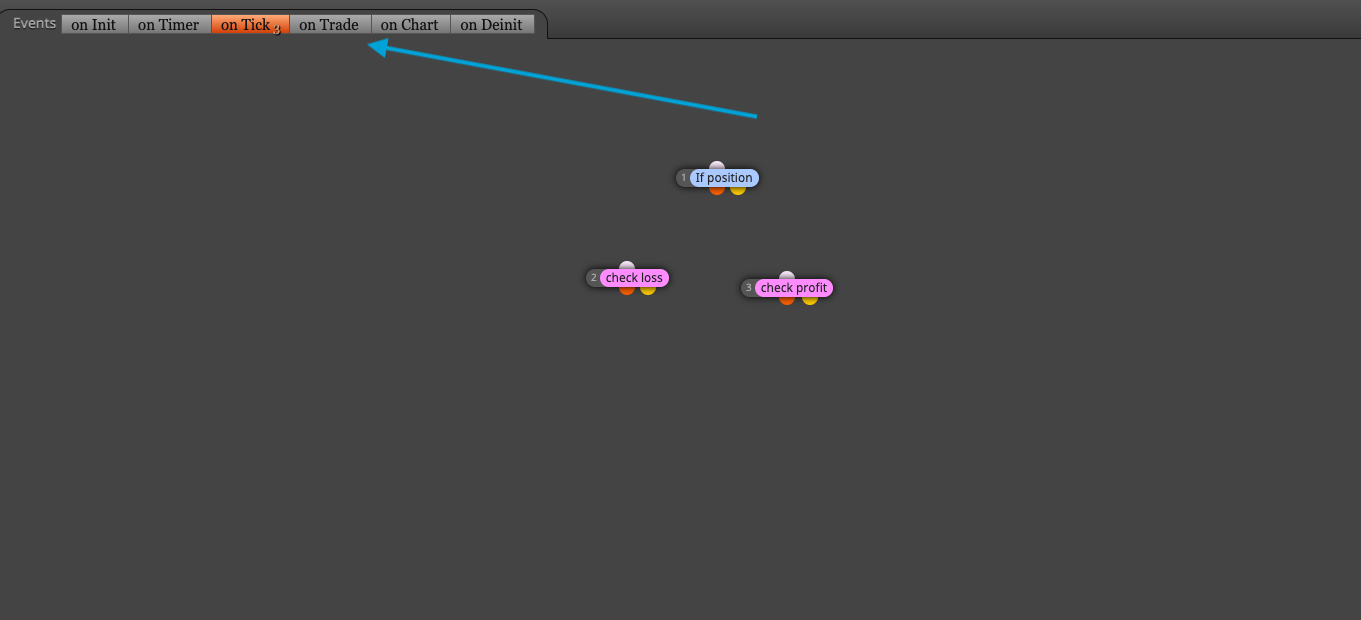
Task: Click yellow output connector of If position
Action: pos(738,190)
